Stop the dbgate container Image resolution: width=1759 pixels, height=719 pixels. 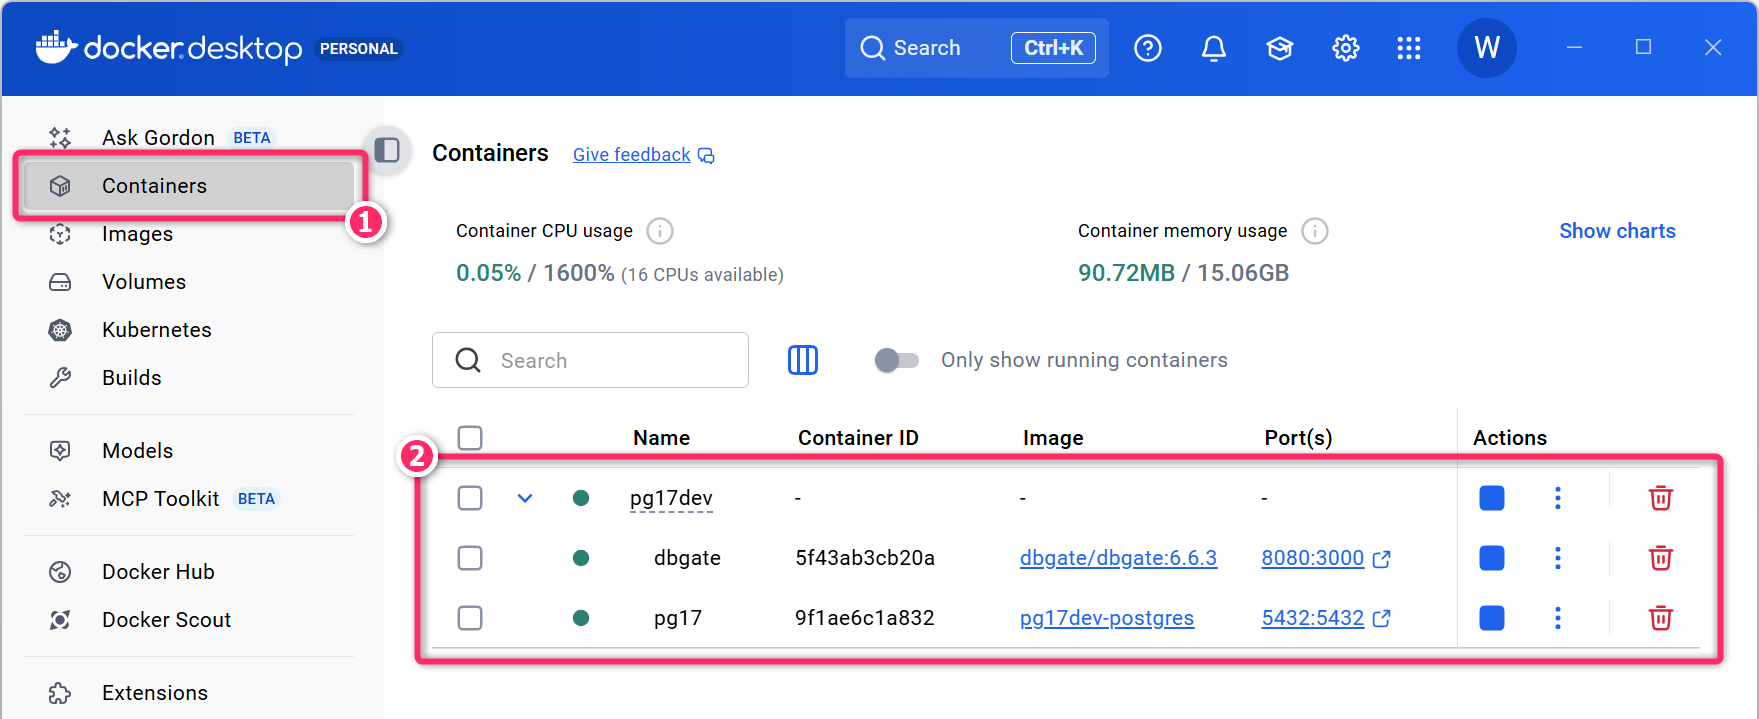pos(1491,558)
